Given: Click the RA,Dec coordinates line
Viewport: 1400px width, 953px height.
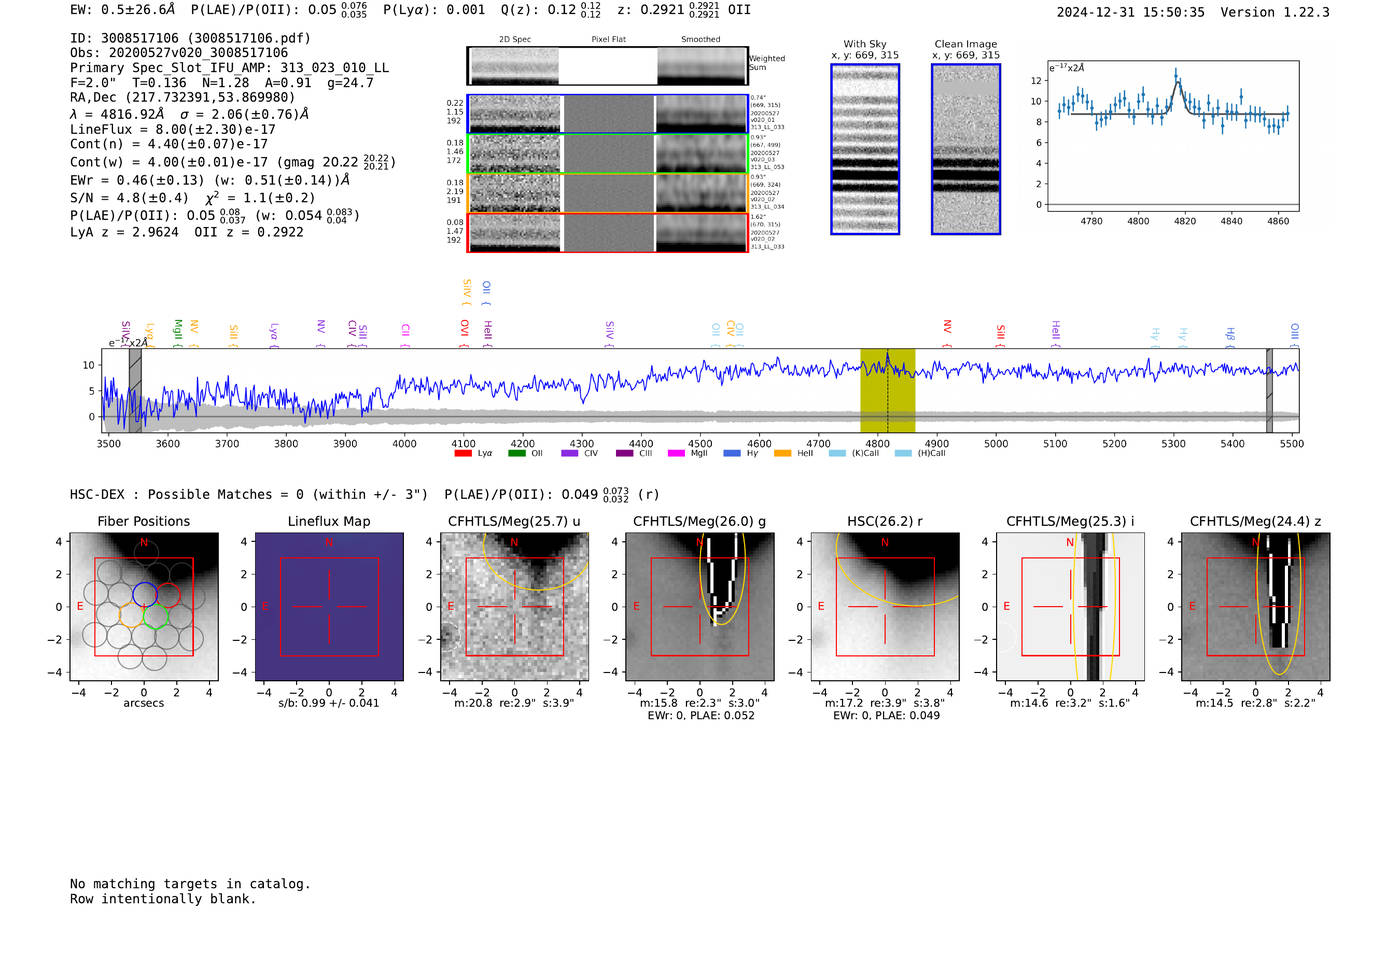Looking at the screenshot, I should pos(183,97).
